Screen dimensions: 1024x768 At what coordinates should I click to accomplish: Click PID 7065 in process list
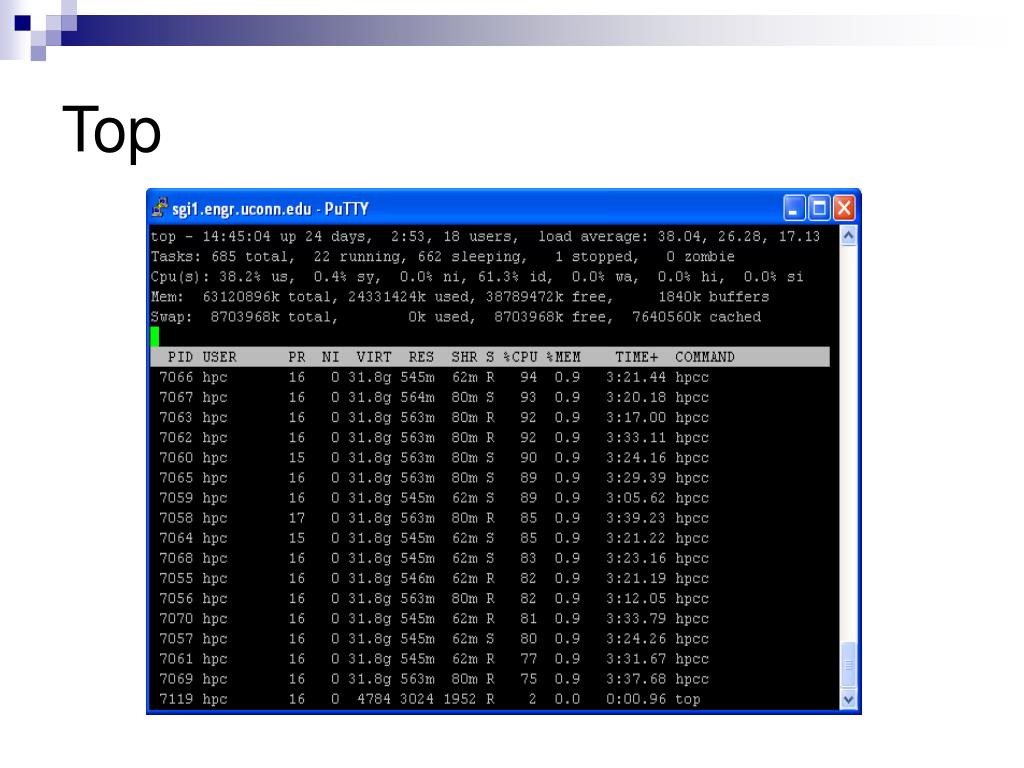tap(176, 478)
